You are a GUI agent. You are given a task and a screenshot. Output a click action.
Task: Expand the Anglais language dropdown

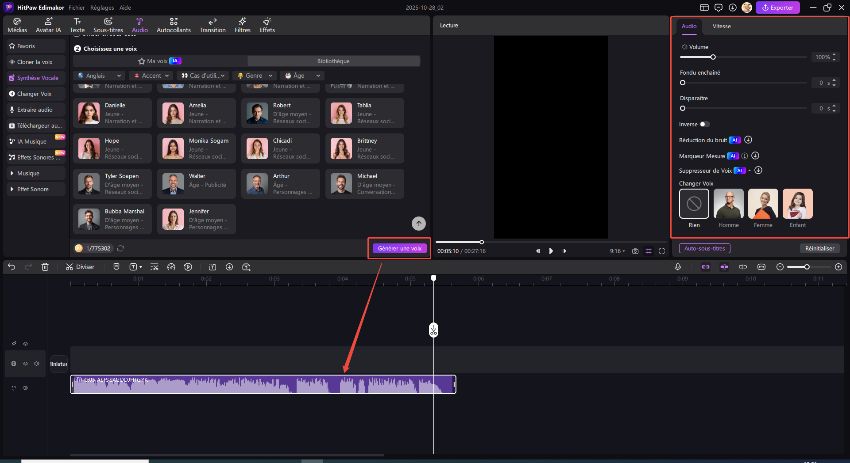coord(98,75)
